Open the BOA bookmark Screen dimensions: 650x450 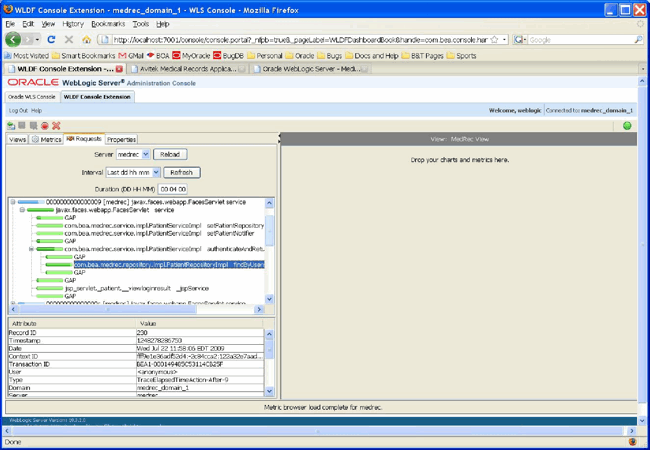pyautogui.click(x=158, y=56)
